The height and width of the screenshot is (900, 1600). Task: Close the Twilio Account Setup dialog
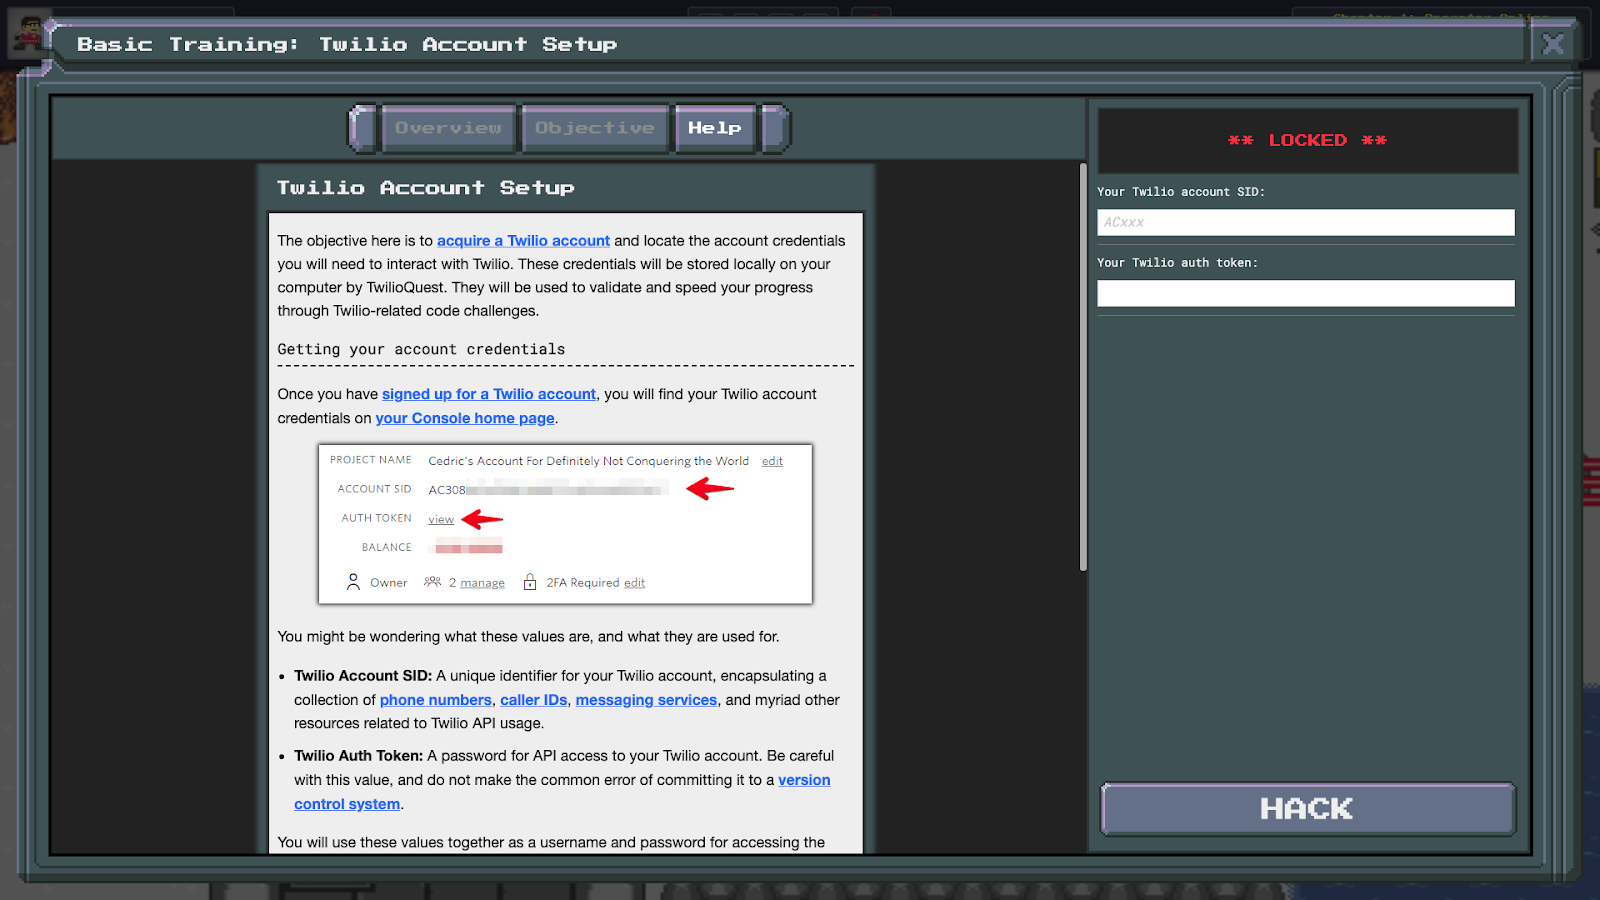pyautogui.click(x=1553, y=44)
